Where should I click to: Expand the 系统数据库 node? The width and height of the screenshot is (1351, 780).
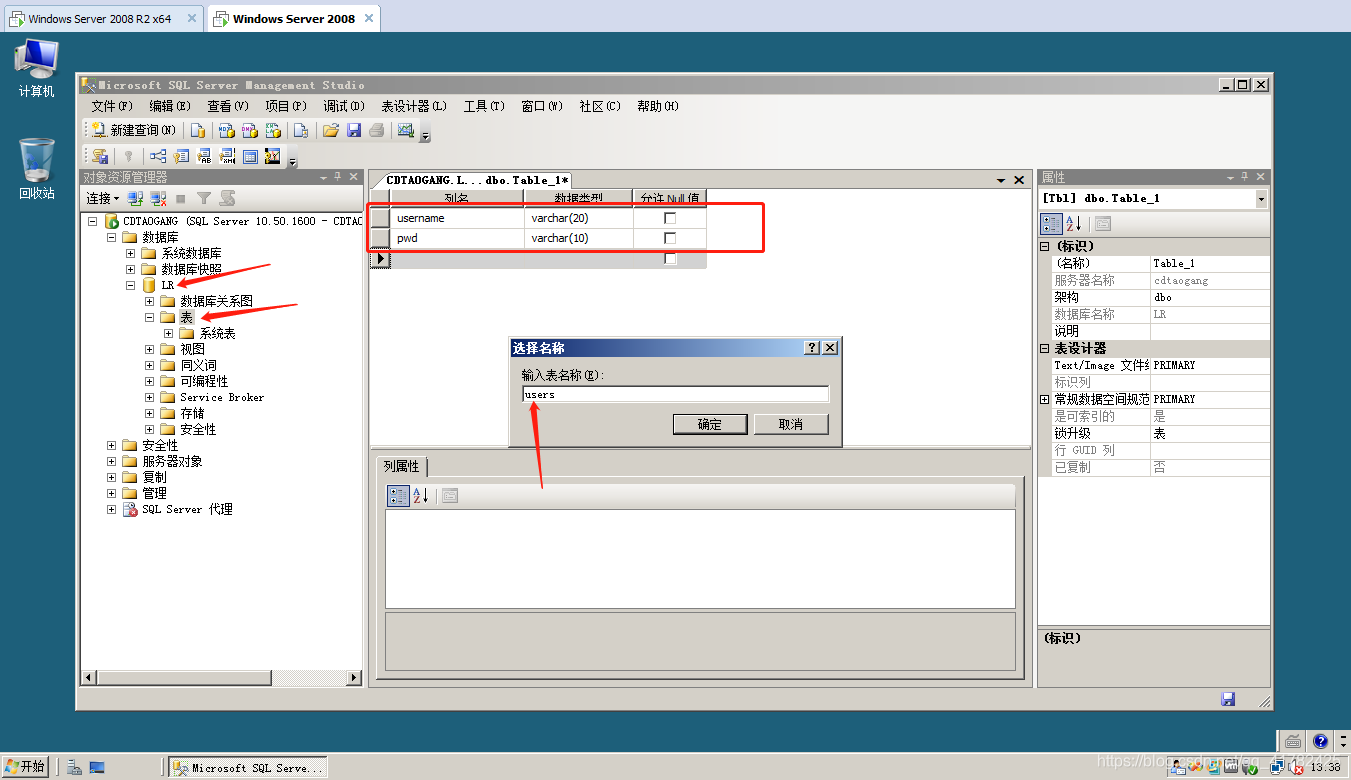coord(131,253)
